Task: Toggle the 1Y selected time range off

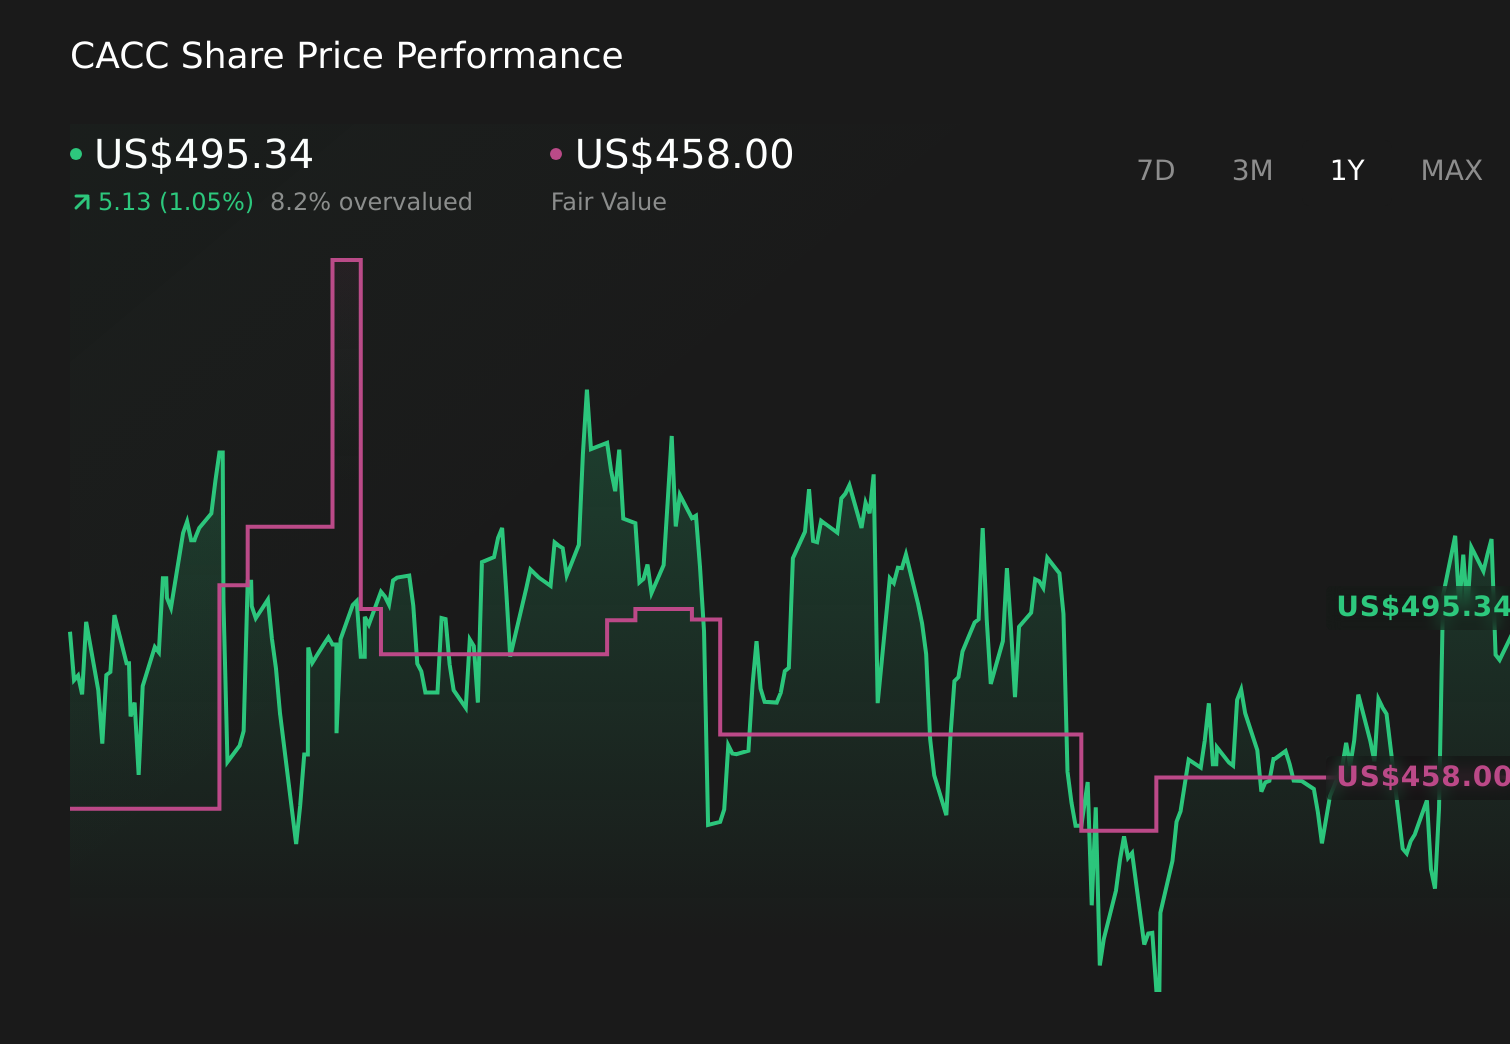Action: point(1347,170)
